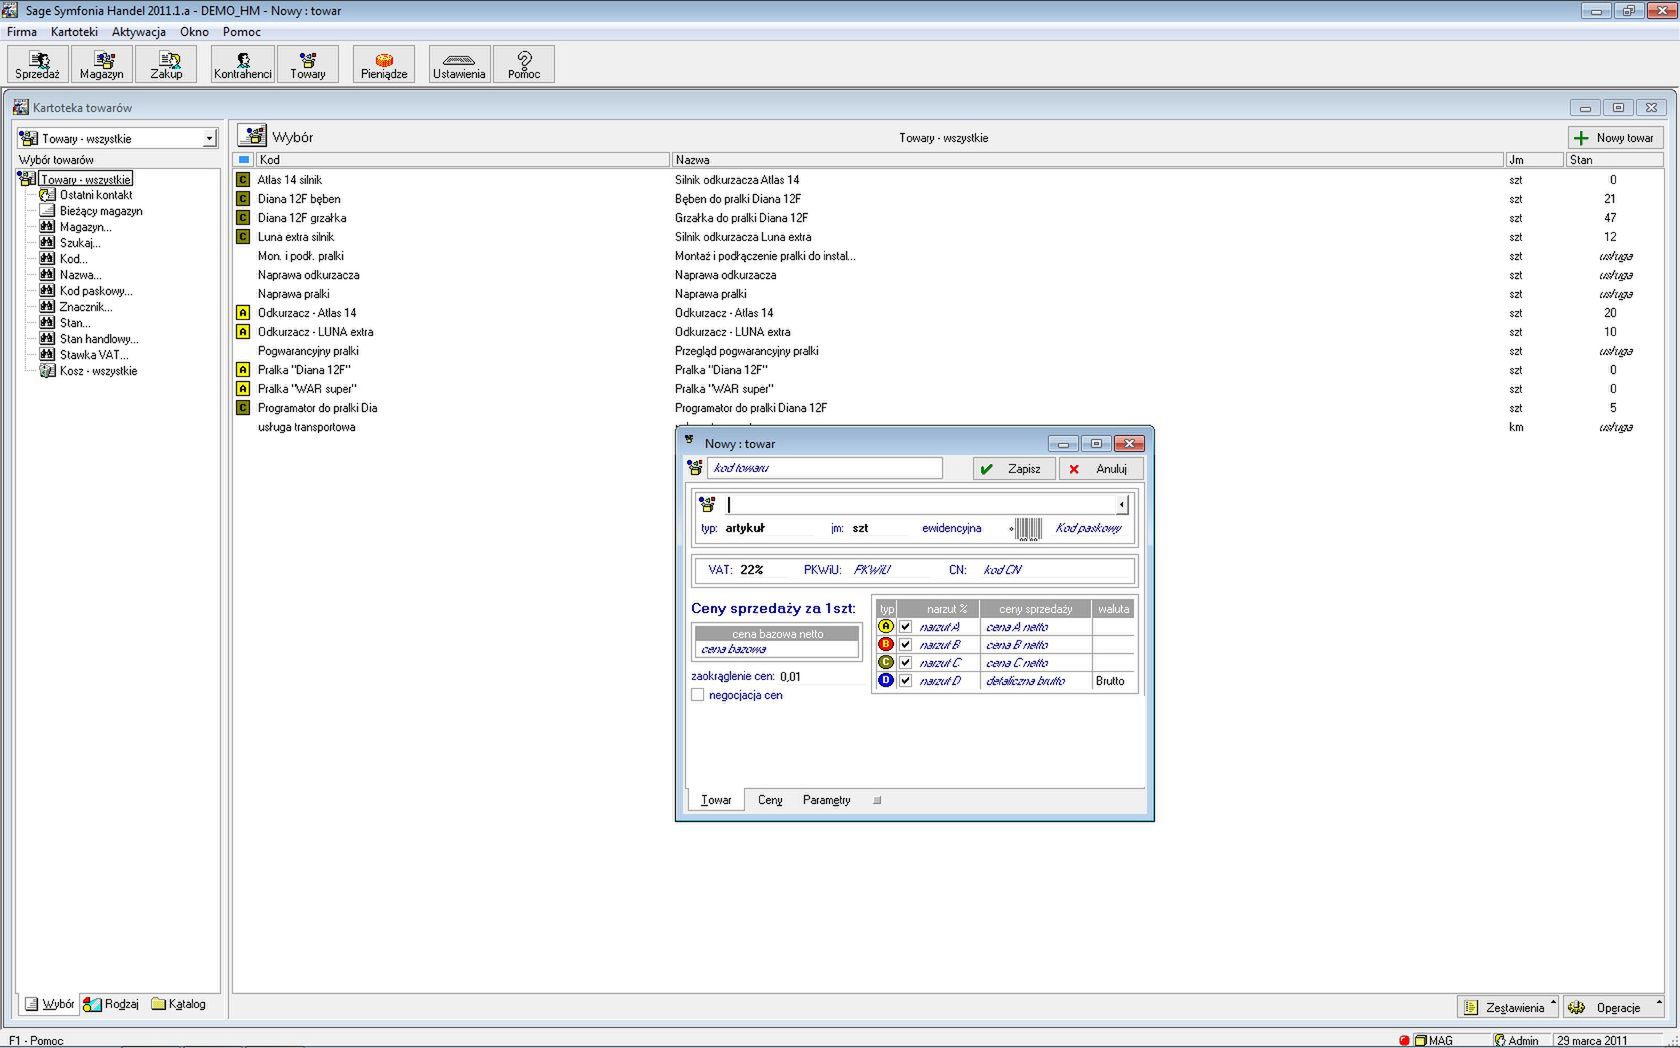The width and height of the screenshot is (1680, 1048).
Task: Open the Kontrahenci toolbar module
Action: point(243,64)
